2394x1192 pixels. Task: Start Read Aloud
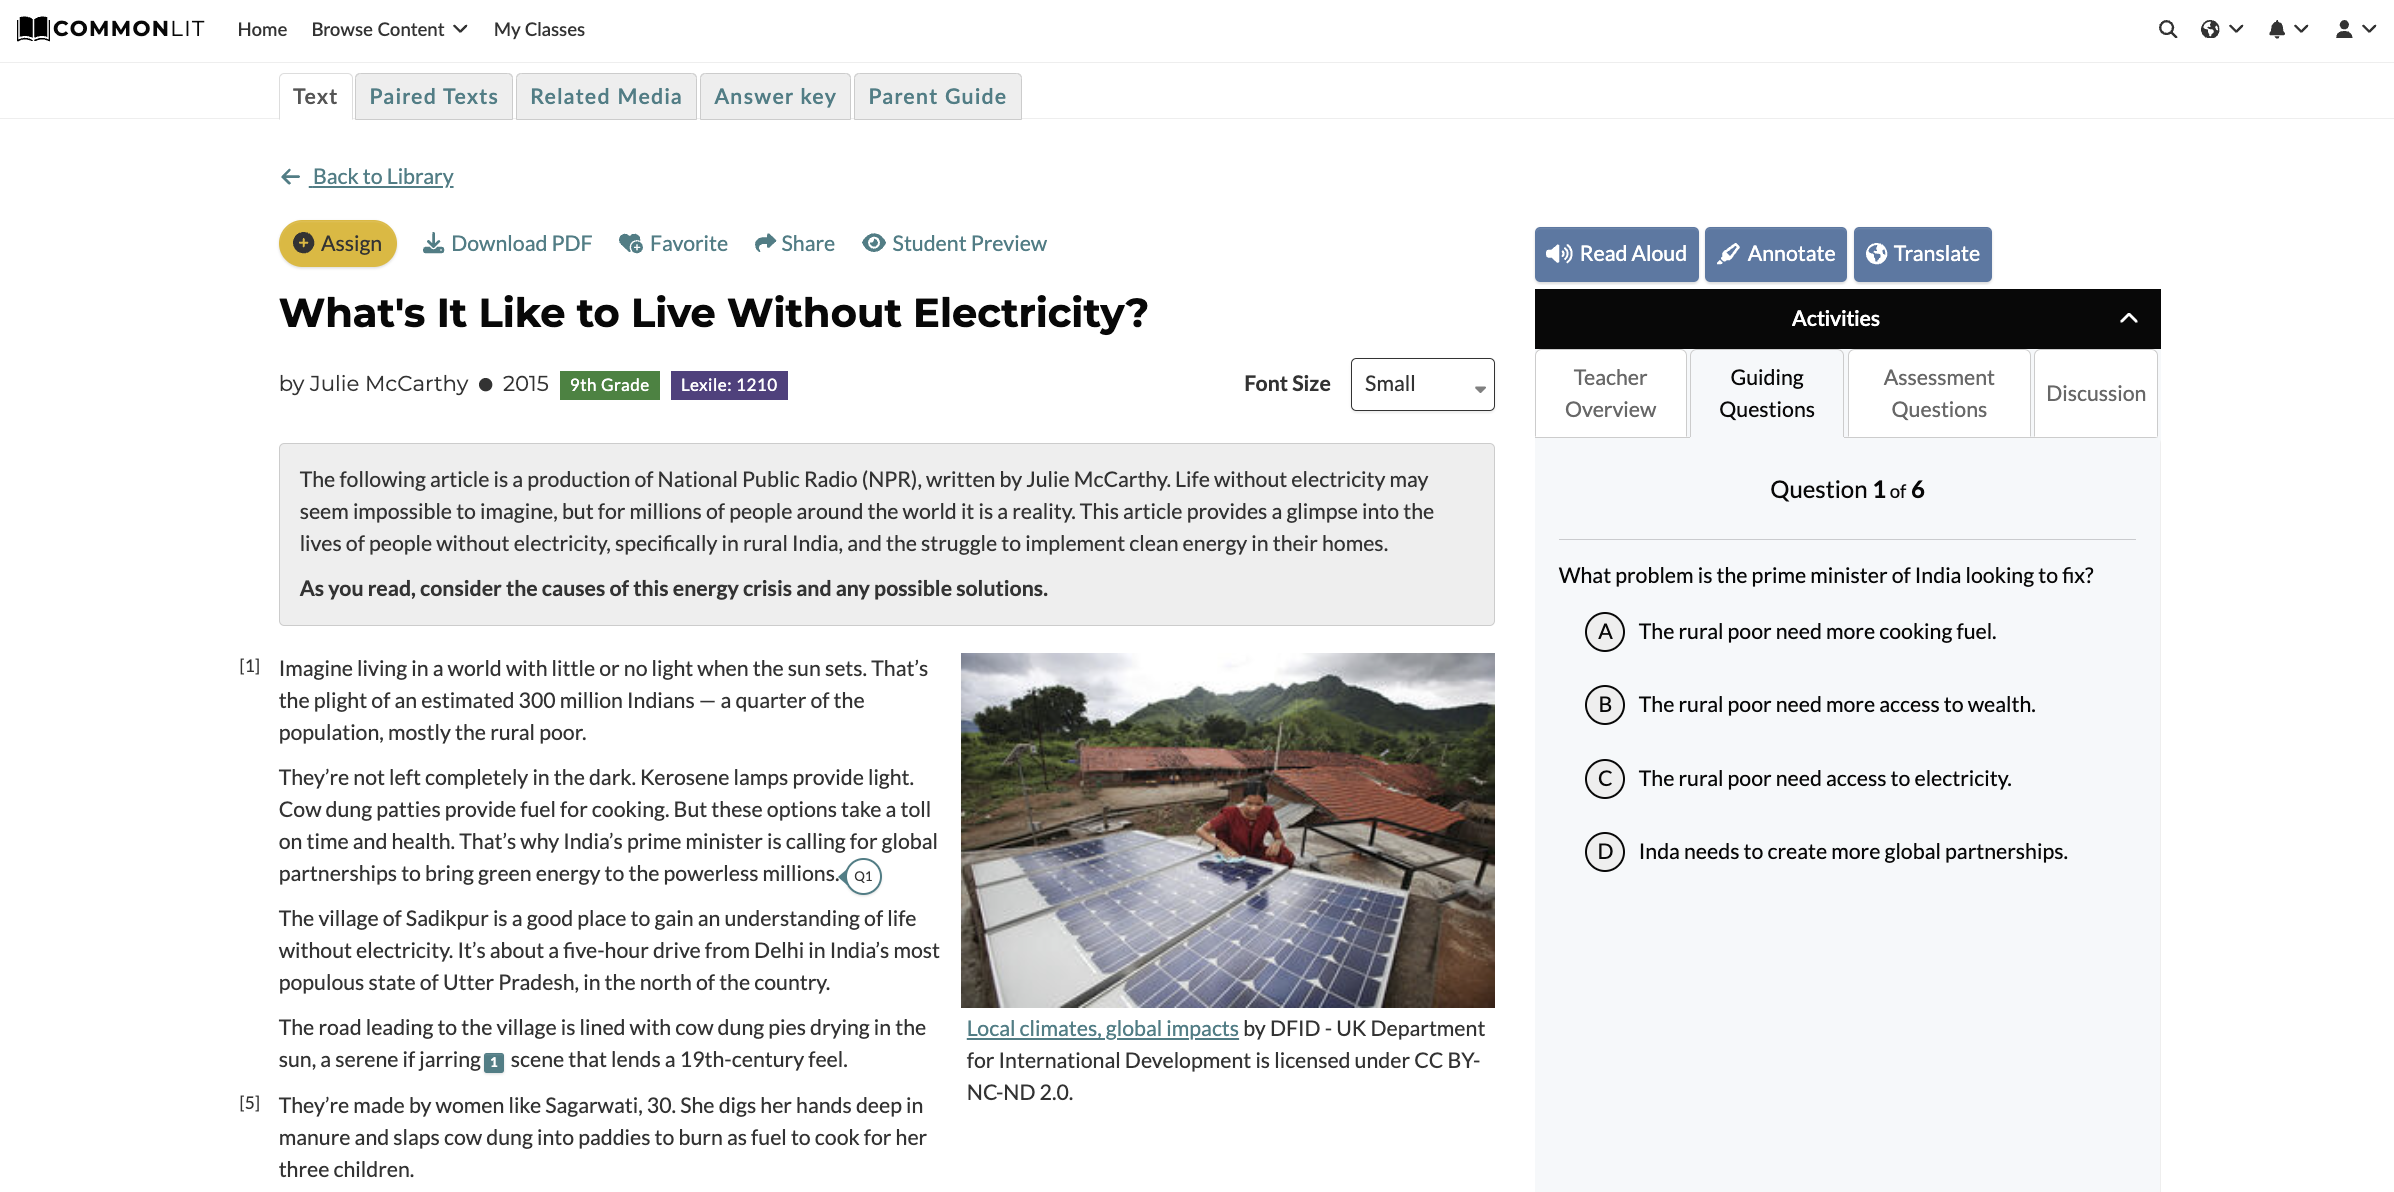pyautogui.click(x=1616, y=254)
